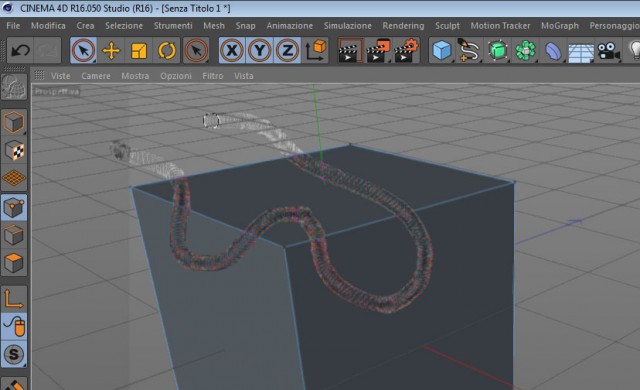Enable Polygons mode in sidebar
The image size is (640, 390).
[14, 263]
